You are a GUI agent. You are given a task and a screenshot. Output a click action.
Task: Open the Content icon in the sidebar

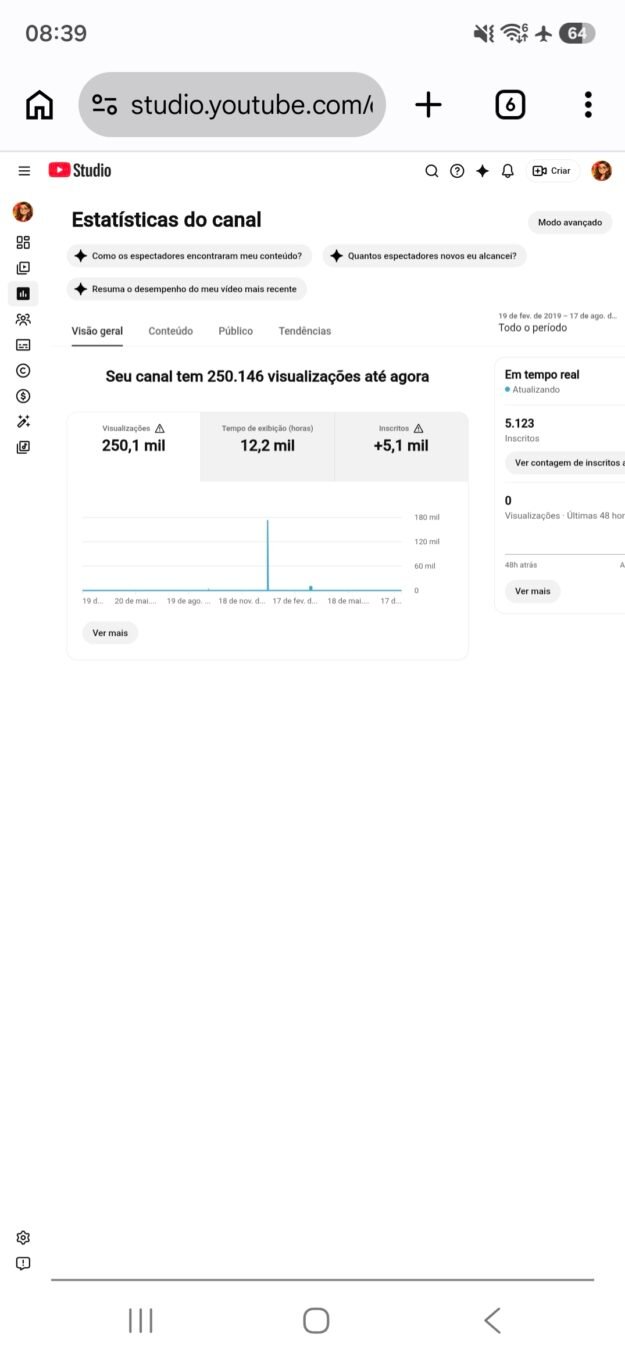[x=23, y=268]
